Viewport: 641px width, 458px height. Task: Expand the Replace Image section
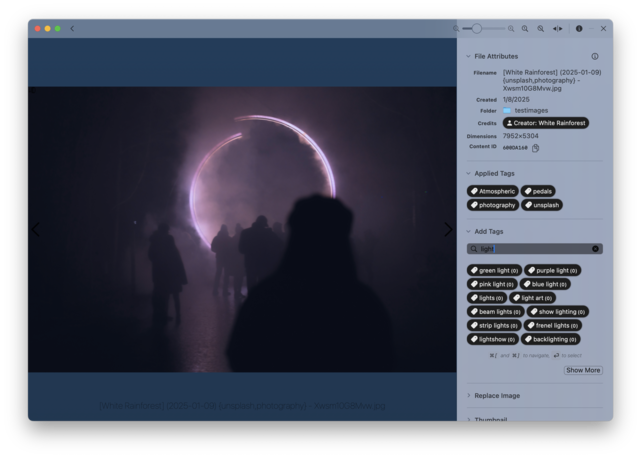(468, 395)
